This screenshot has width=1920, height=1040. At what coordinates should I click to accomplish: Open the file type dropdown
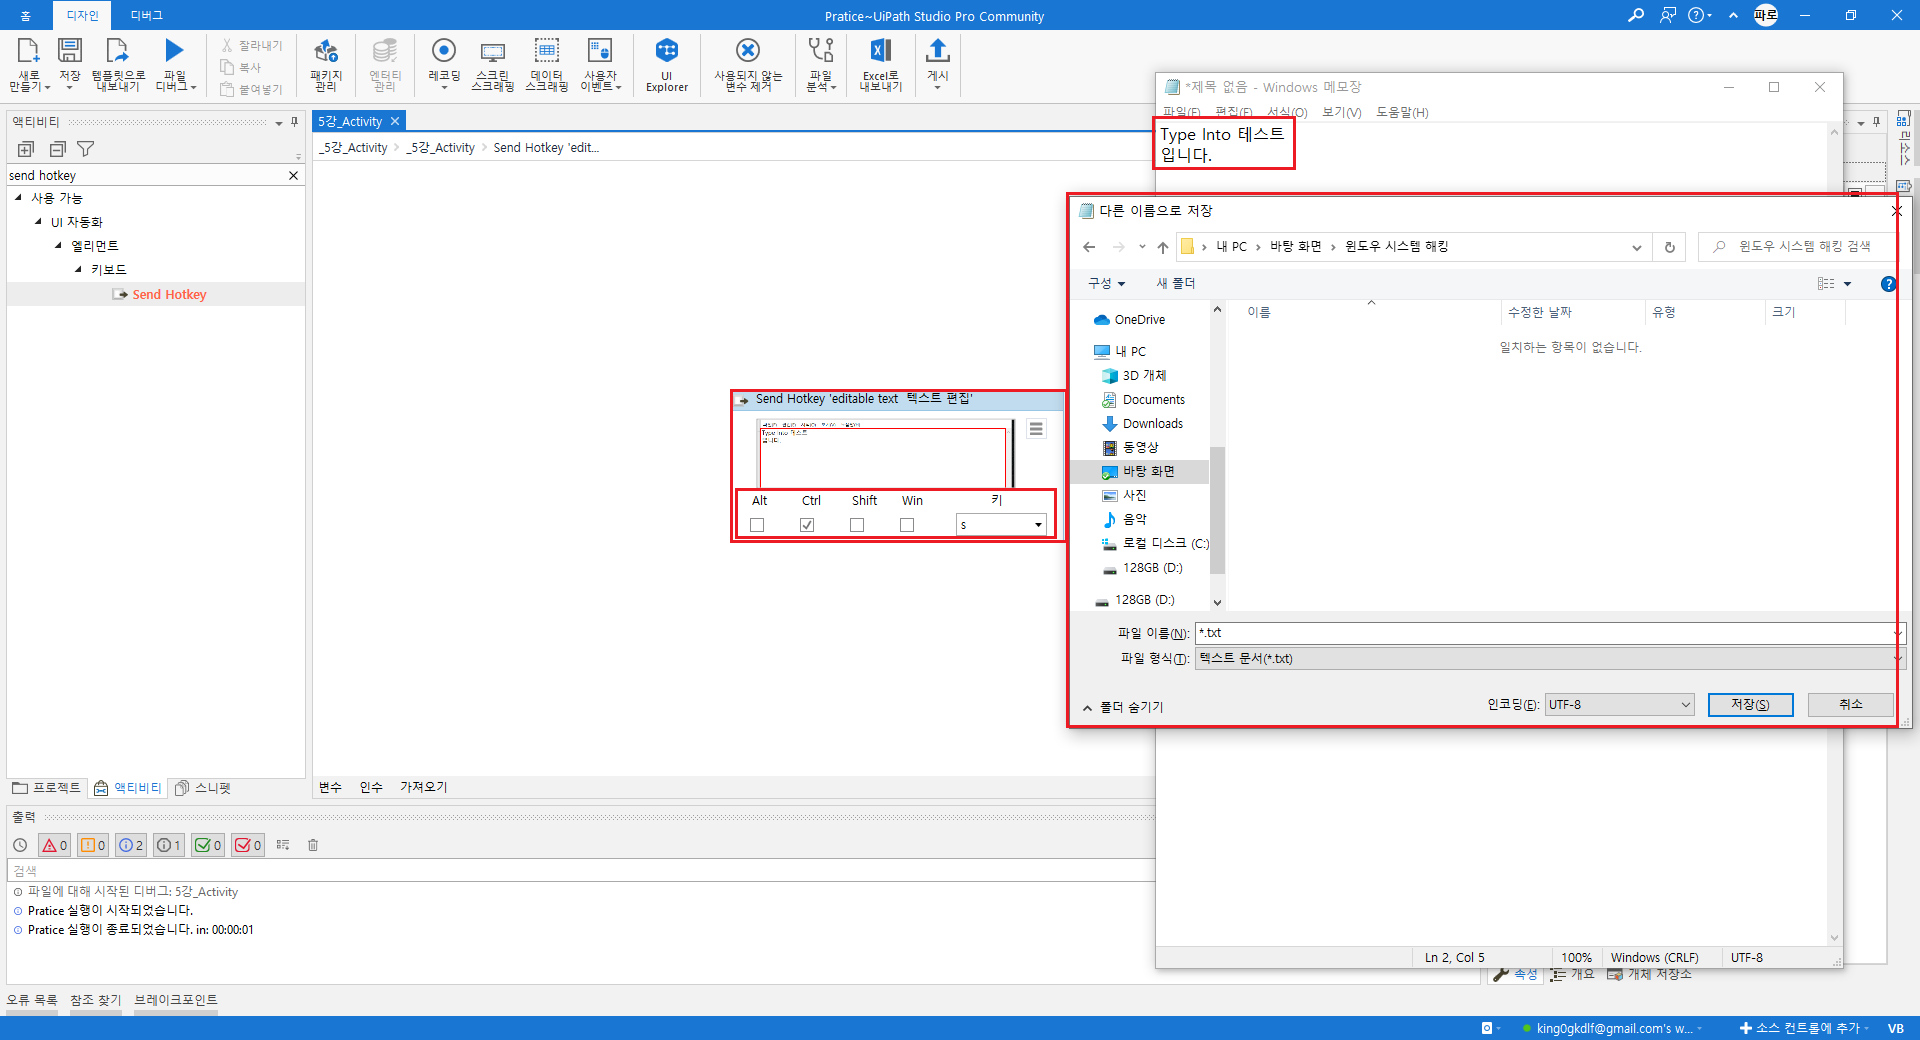[x=1551, y=658]
